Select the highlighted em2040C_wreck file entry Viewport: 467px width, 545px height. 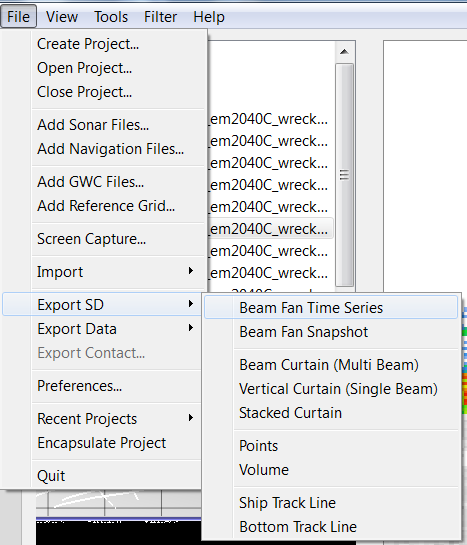coord(270,229)
